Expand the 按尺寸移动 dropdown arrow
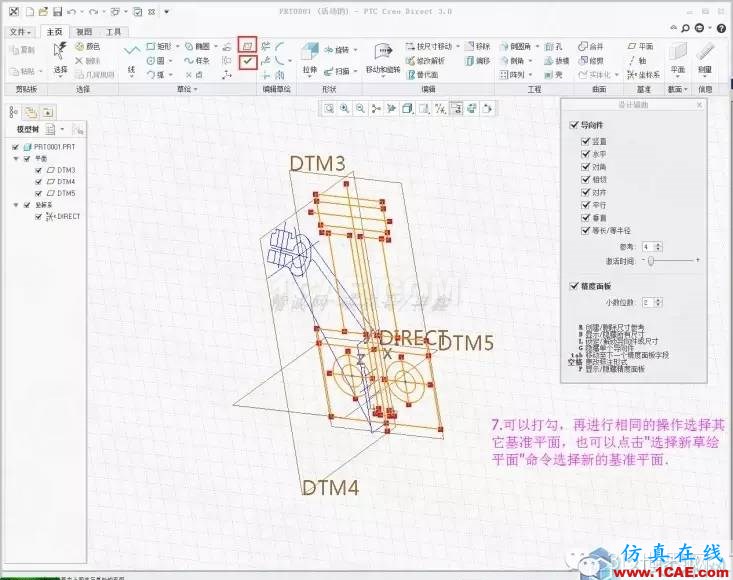The image size is (733, 580). tap(458, 46)
